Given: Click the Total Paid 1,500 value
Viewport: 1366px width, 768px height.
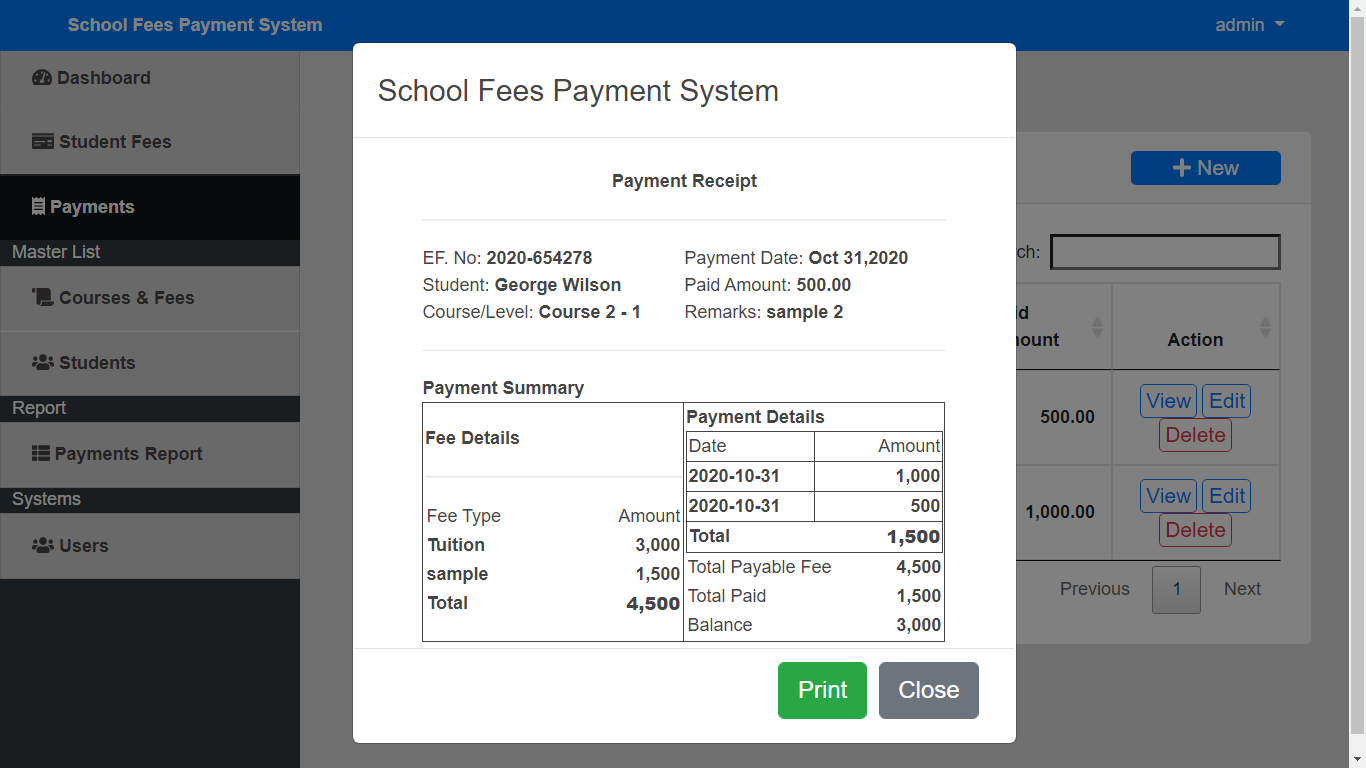Looking at the screenshot, I should (x=918, y=596).
